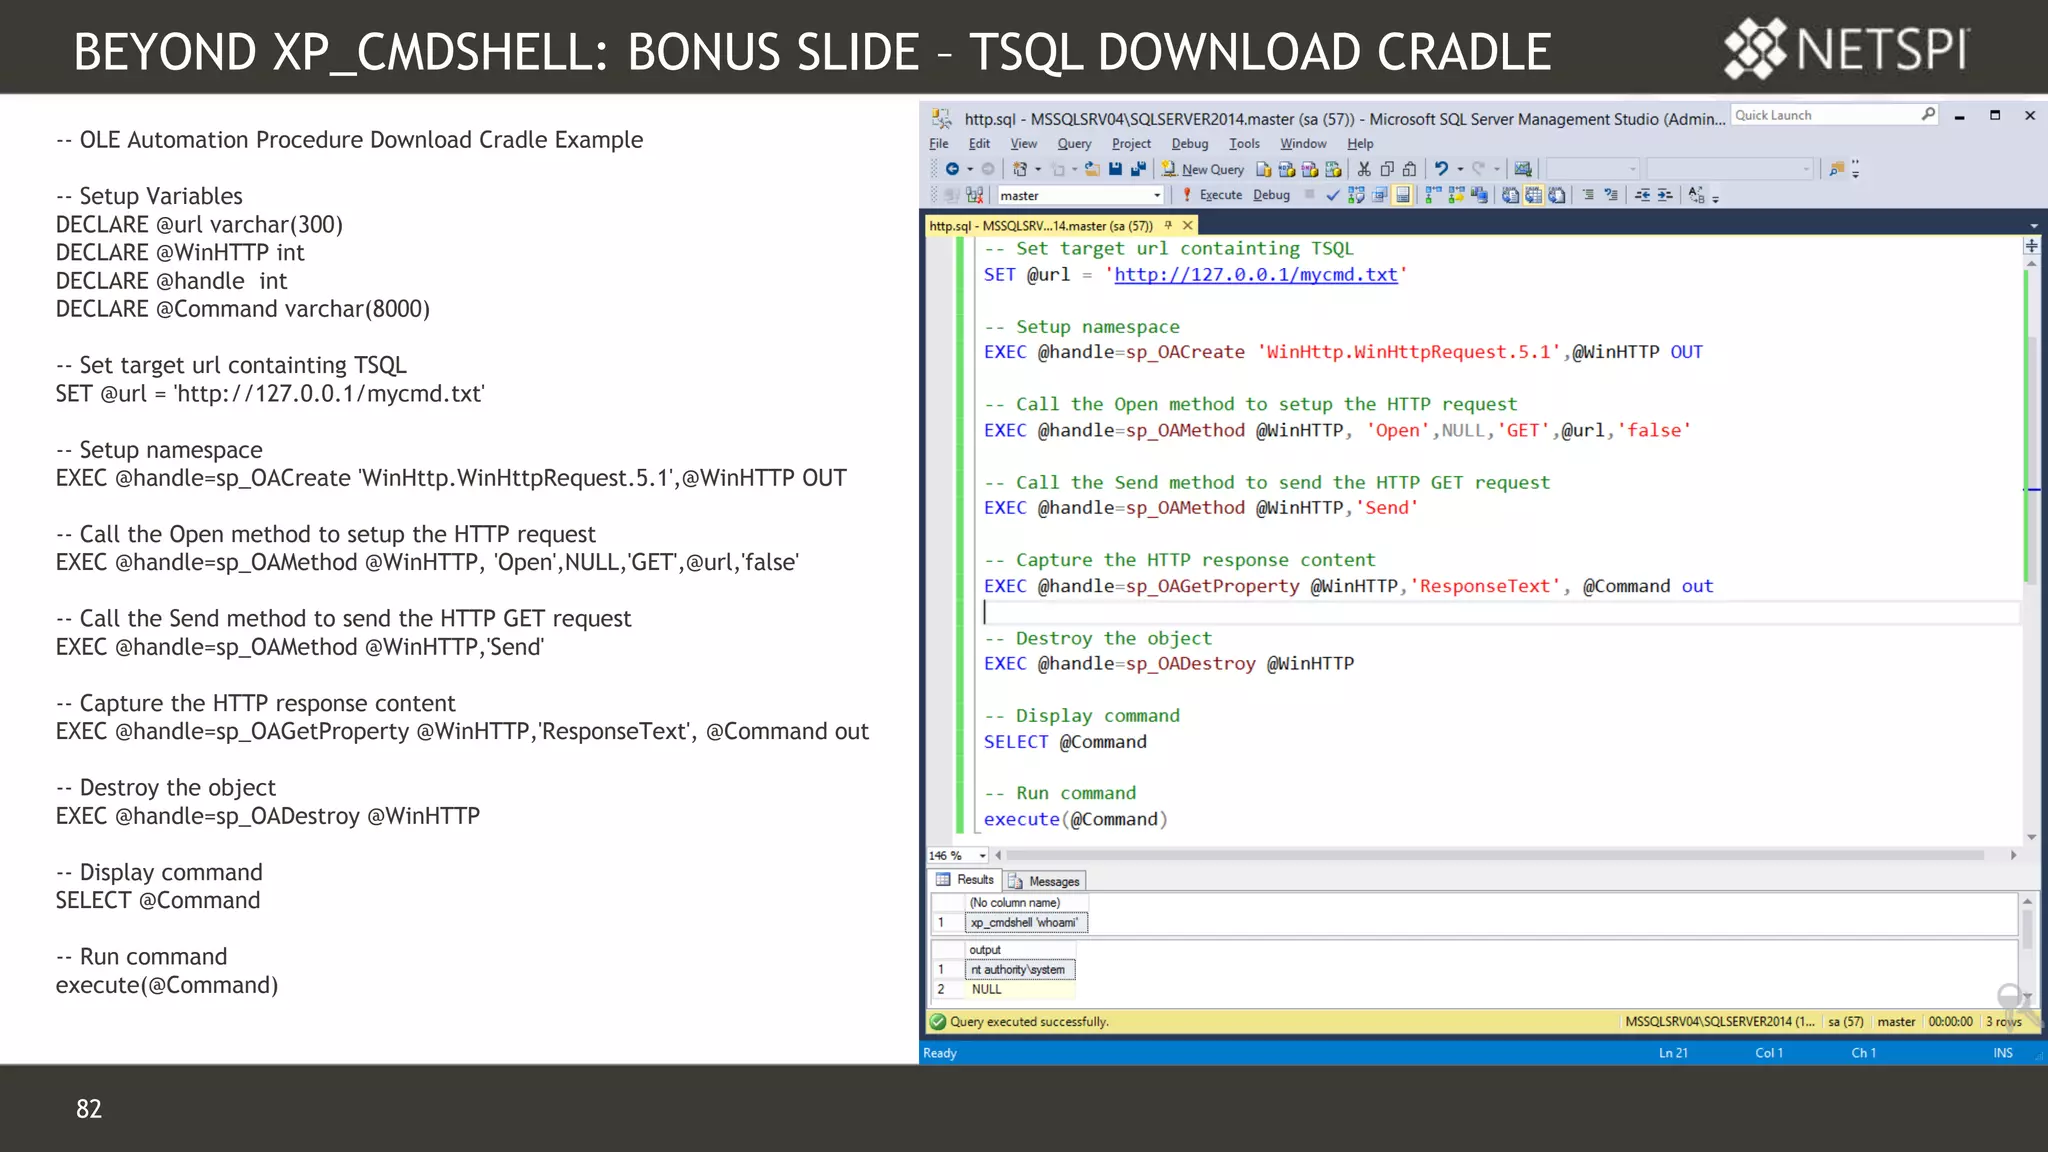Cut selection with the scissors icon

point(1364,169)
